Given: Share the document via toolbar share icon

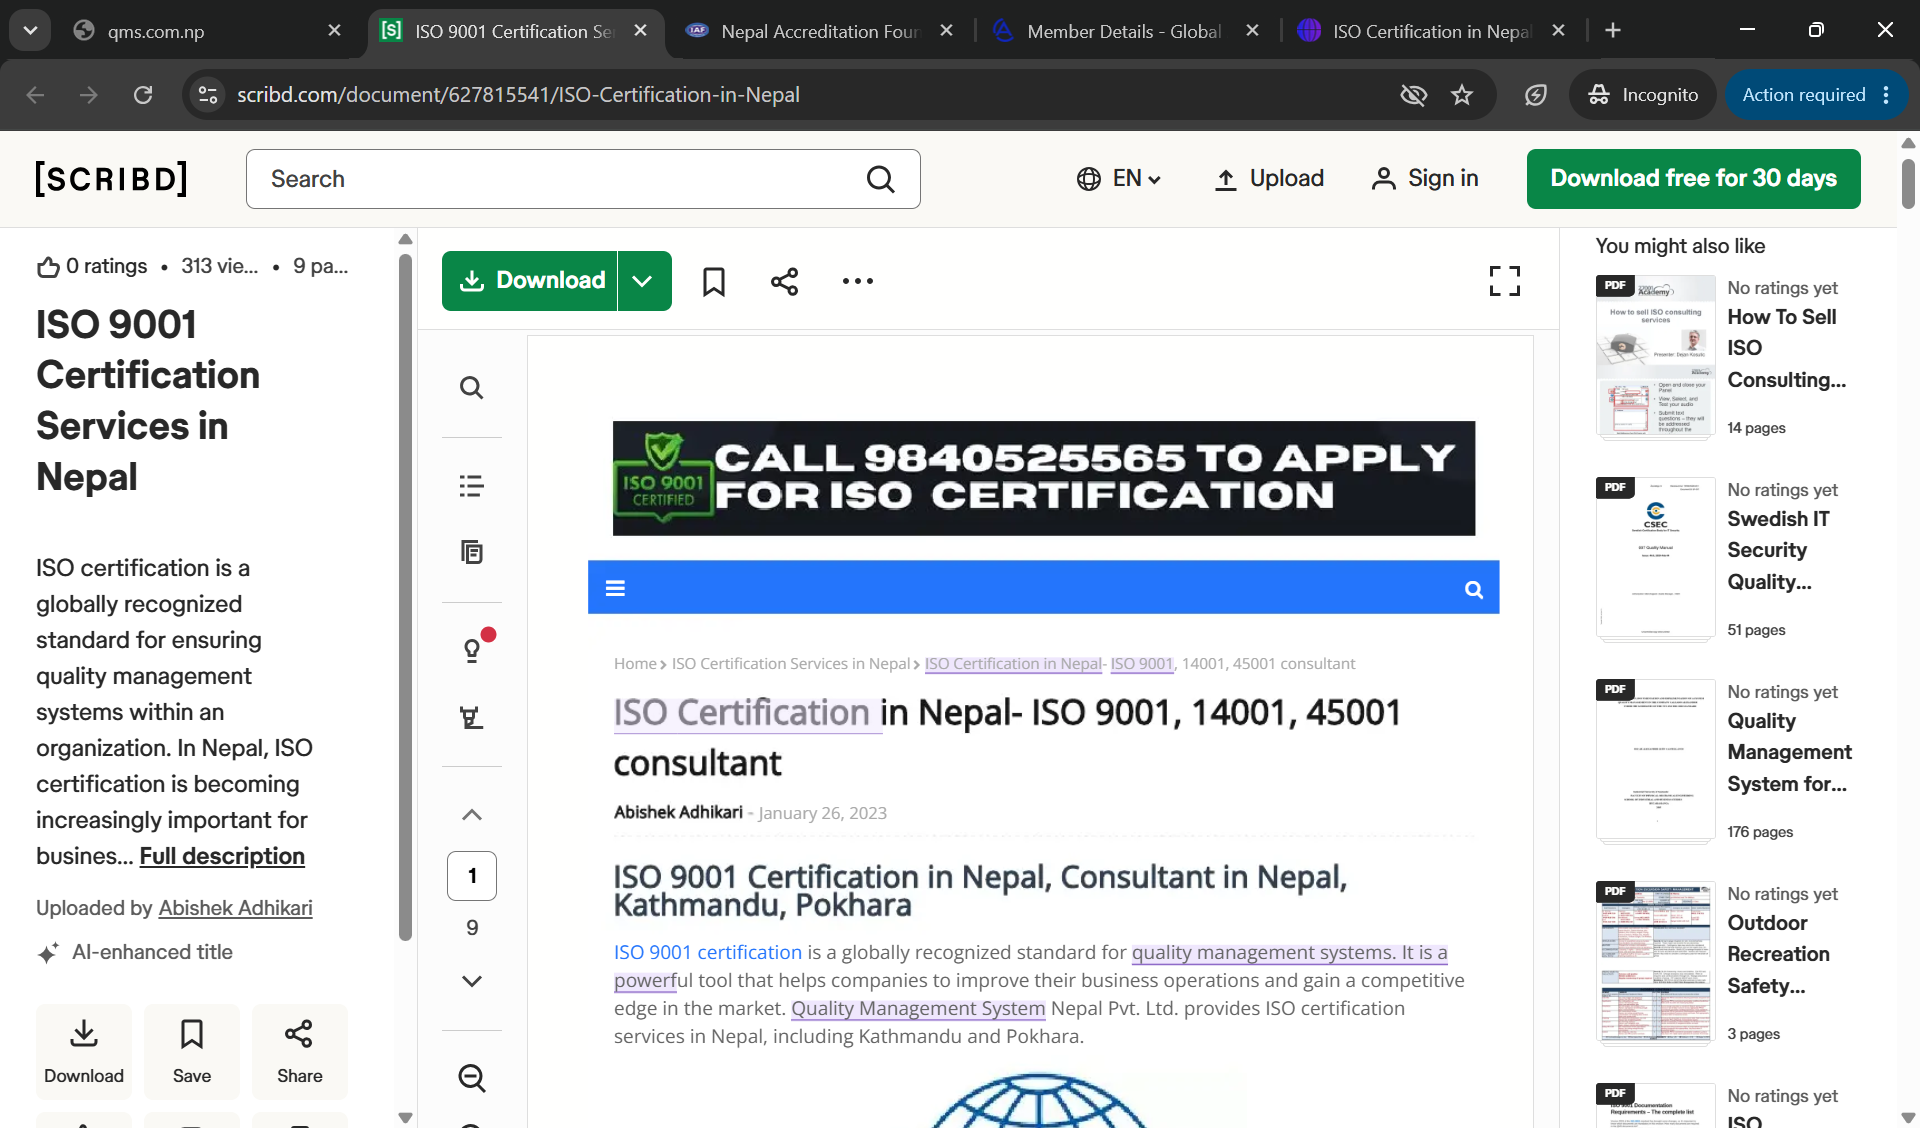Looking at the screenshot, I should (785, 281).
